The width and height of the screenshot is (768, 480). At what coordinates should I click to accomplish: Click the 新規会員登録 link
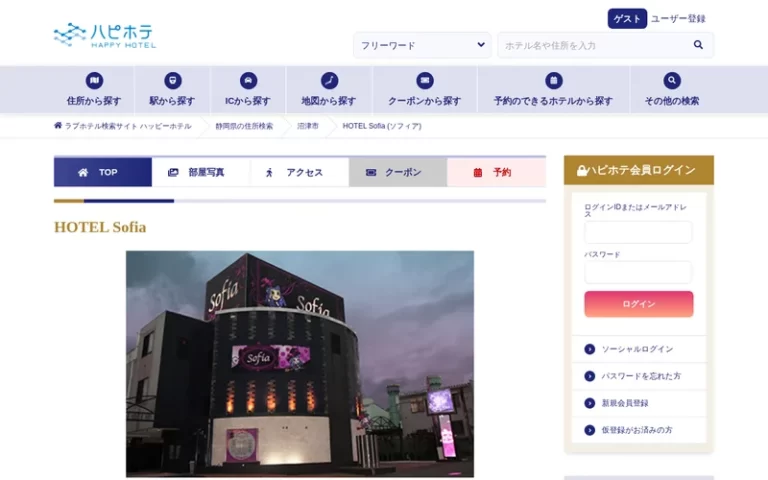click(625, 403)
